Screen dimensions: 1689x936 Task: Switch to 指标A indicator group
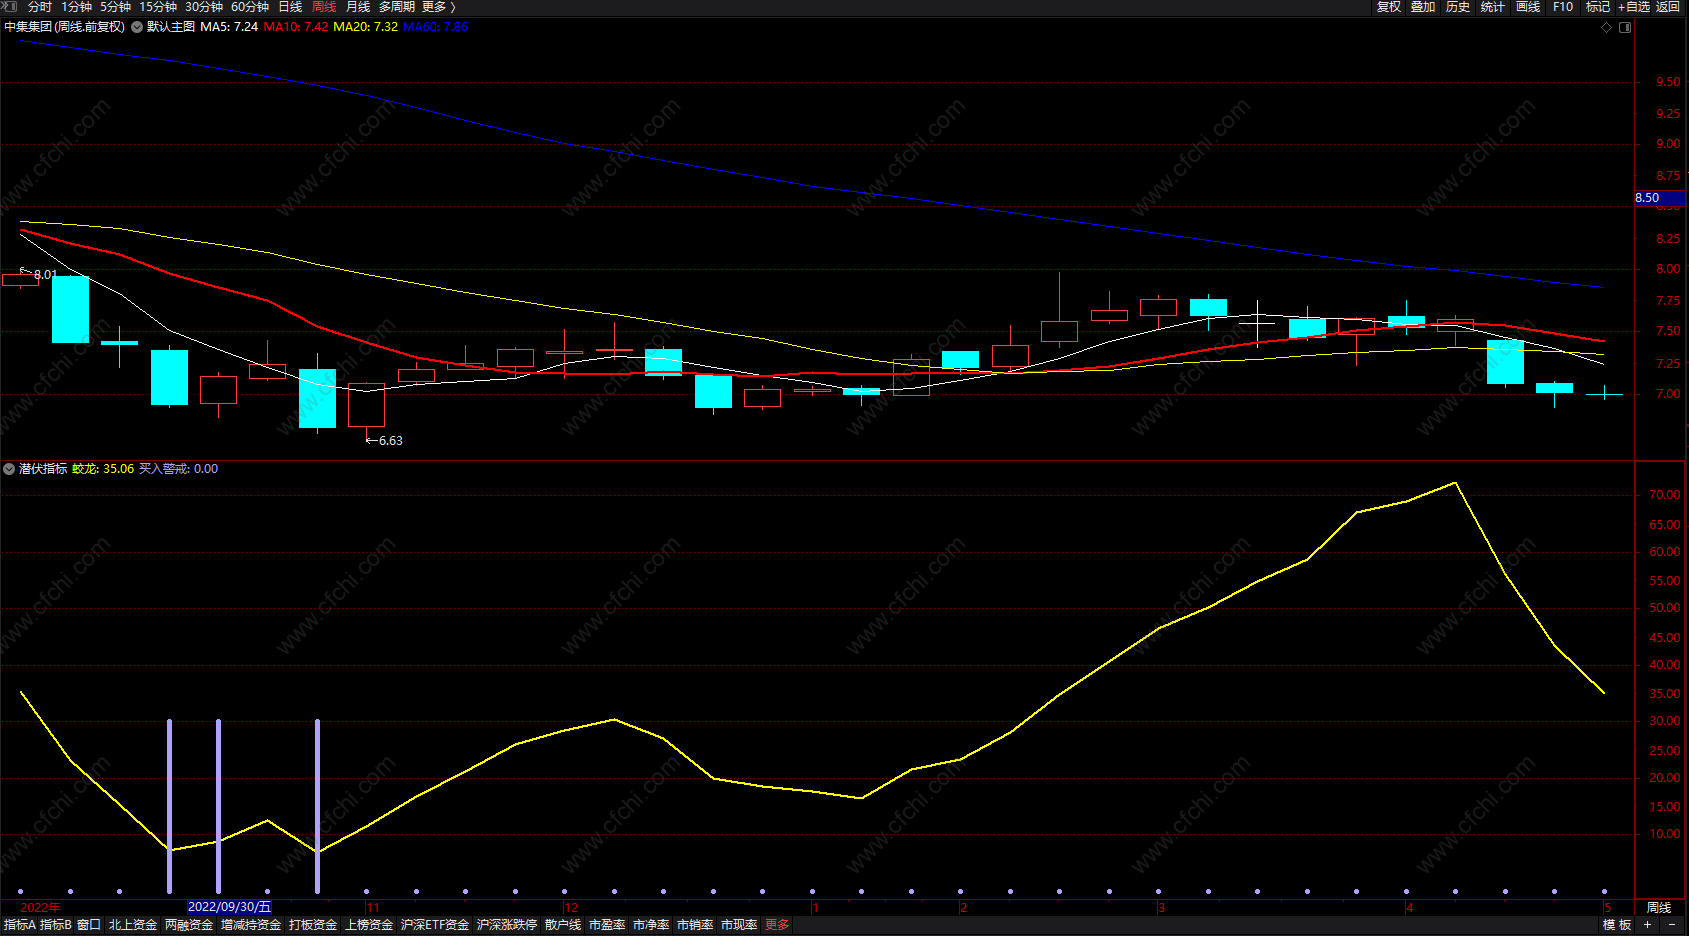pyautogui.click(x=19, y=925)
